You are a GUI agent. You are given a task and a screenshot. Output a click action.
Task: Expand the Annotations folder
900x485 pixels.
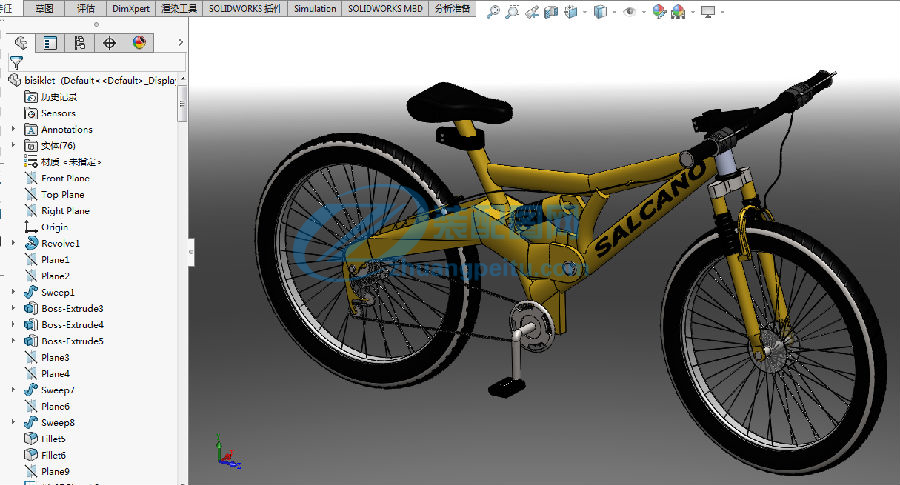click(x=13, y=129)
